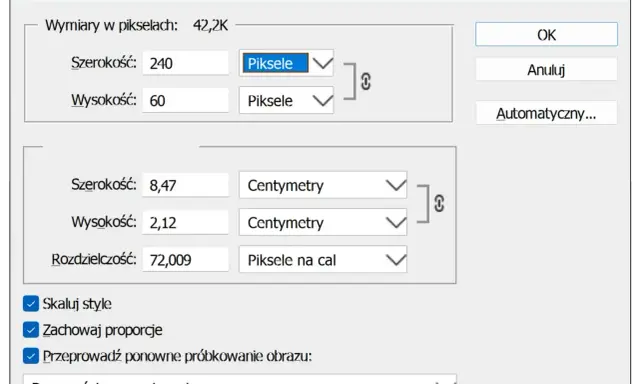
Task: Edit pixel Szerokość field showing 240
Action: coord(185,63)
